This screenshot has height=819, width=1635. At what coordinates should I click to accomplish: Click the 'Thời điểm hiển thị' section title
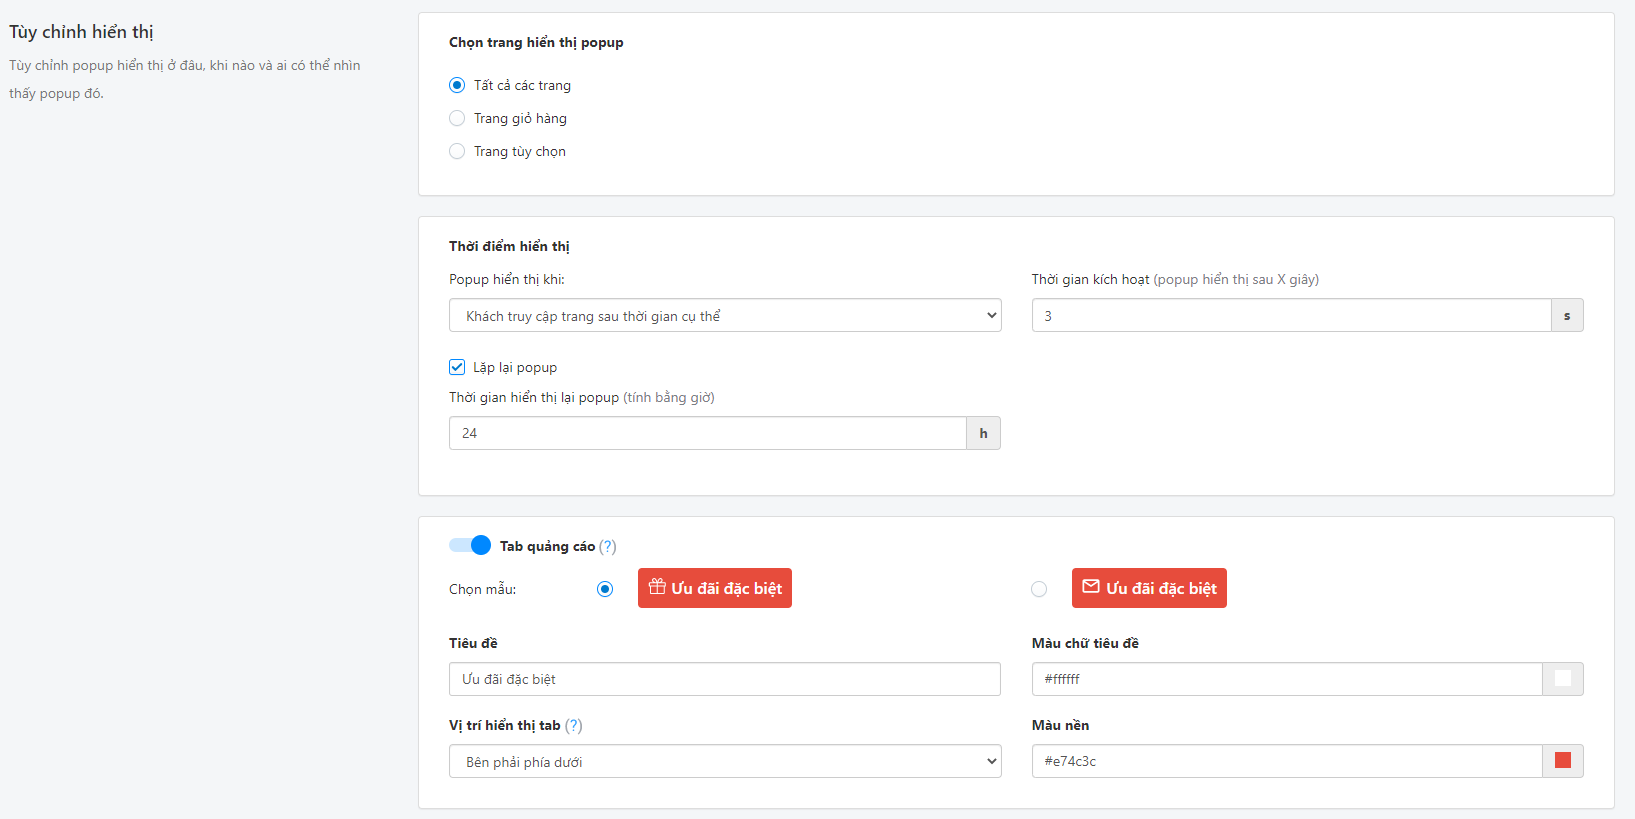click(509, 246)
